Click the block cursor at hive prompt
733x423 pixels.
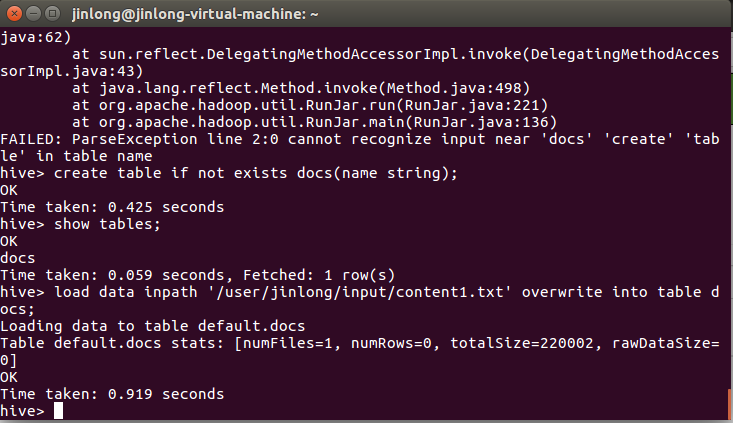[x=59, y=411]
